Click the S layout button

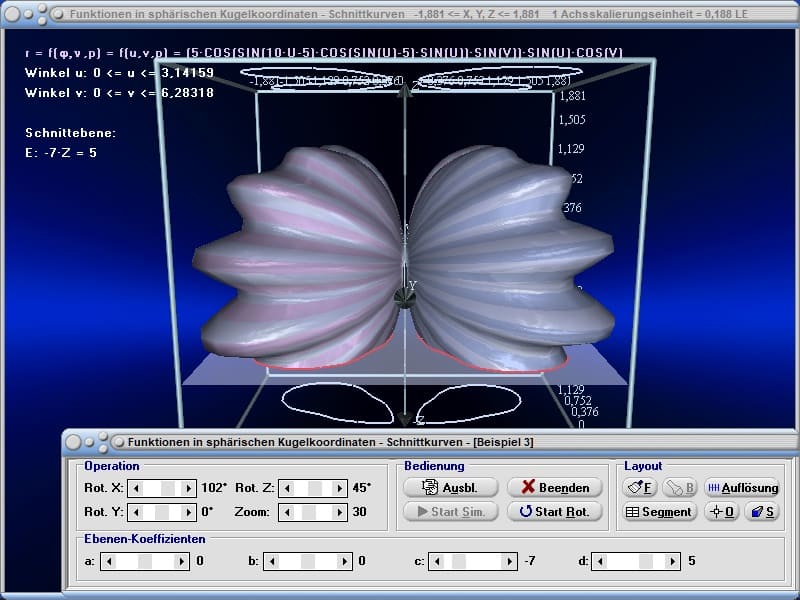click(x=762, y=511)
